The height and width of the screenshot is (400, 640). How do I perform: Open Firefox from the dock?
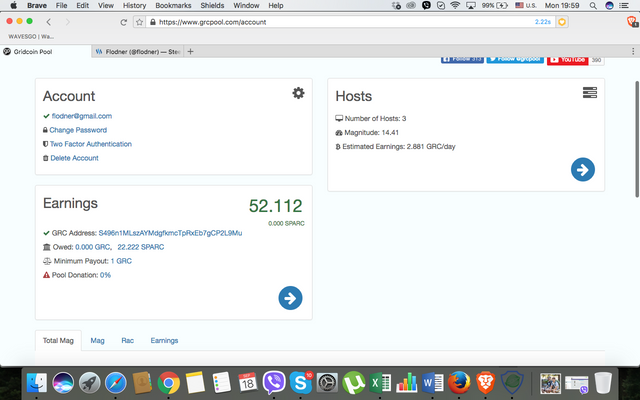click(x=459, y=382)
